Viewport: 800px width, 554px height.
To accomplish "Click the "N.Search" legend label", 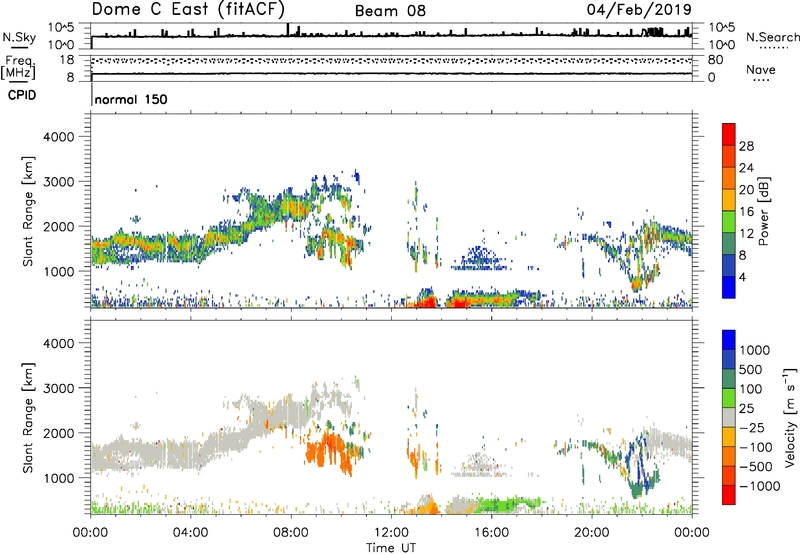I will tap(772, 37).
